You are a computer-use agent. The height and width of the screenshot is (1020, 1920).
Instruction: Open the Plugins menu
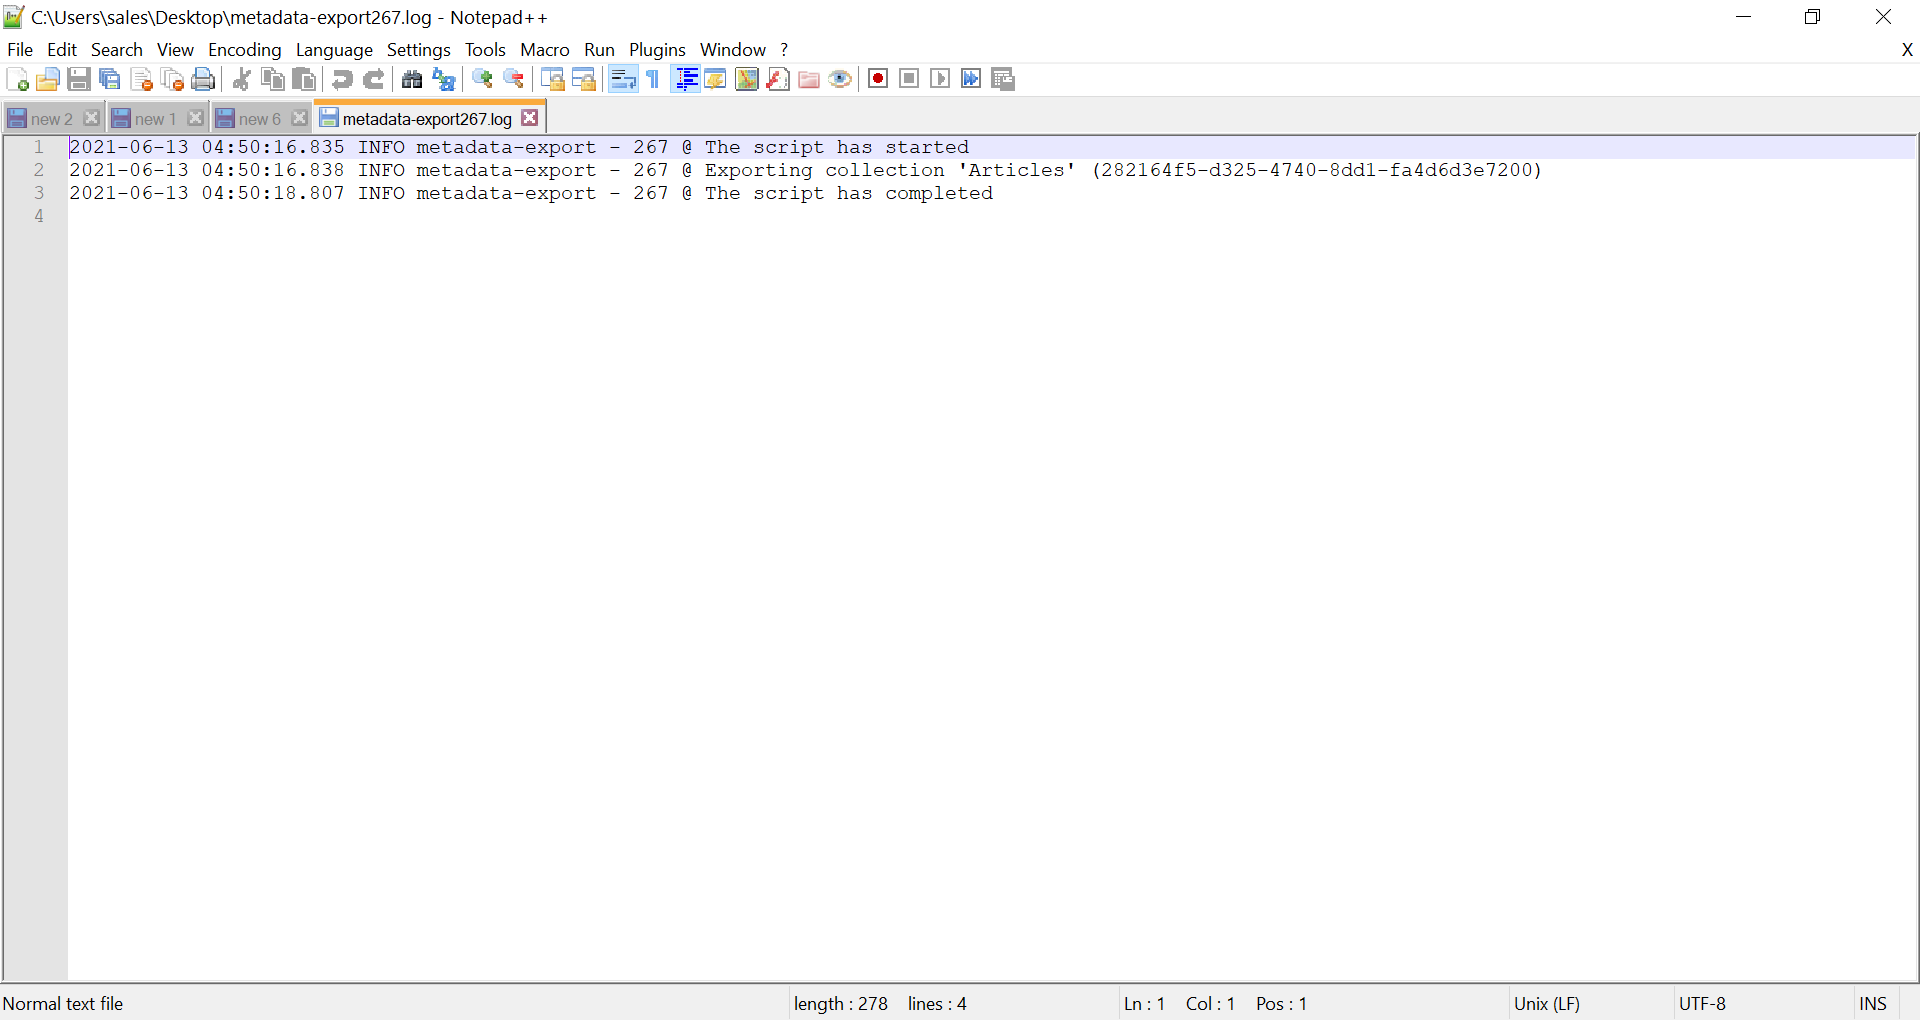(x=657, y=49)
